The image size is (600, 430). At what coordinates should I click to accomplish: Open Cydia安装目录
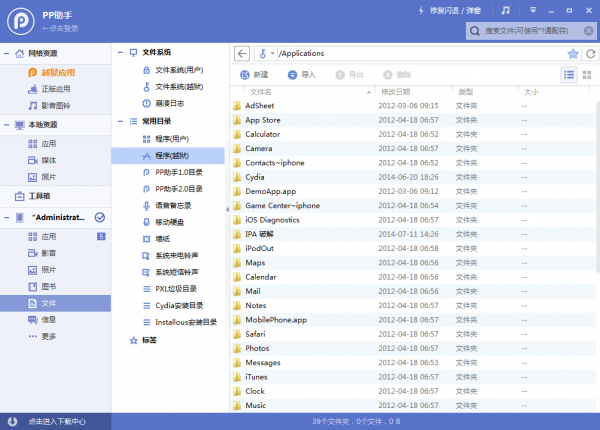(168, 306)
